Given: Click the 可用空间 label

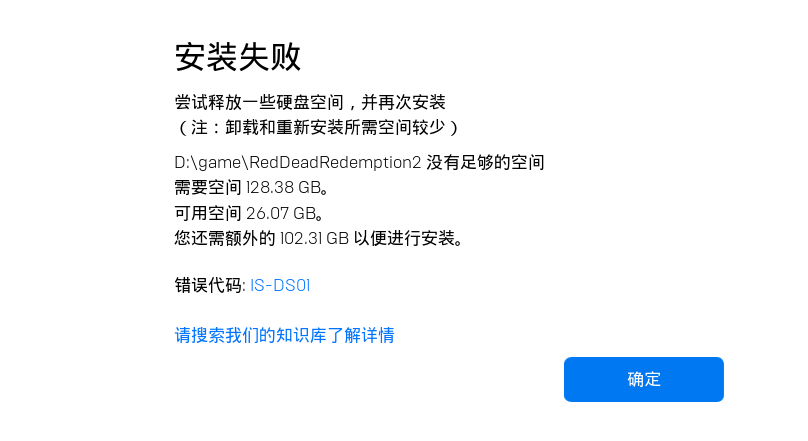Looking at the screenshot, I should (x=208, y=213).
